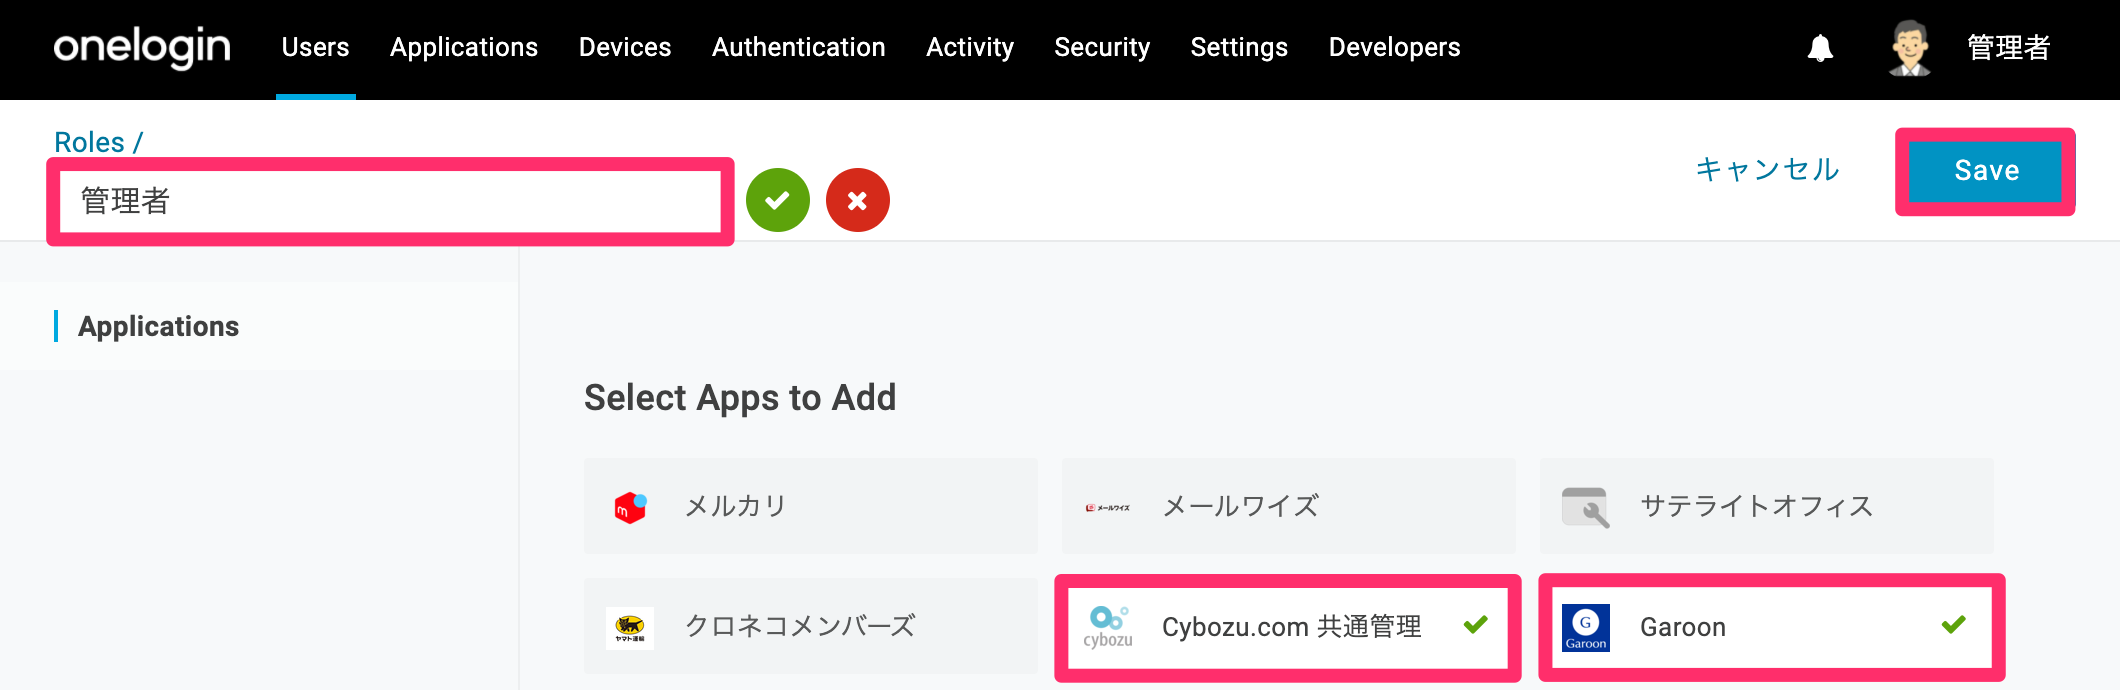Image resolution: width=2120 pixels, height=690 pixels.
Task: Open the Activity menu
Action: tap(970, 47)
